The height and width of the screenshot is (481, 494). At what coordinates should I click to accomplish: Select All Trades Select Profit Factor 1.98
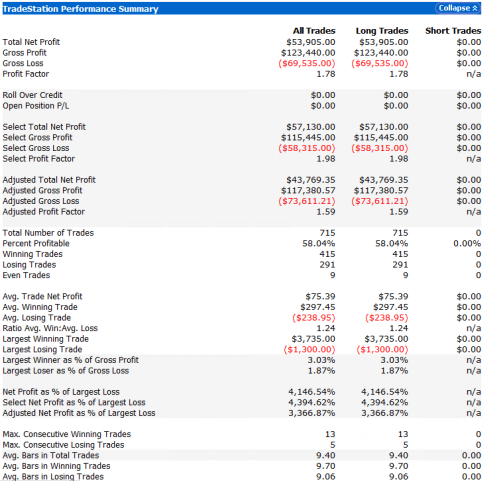tap(326, 159)
